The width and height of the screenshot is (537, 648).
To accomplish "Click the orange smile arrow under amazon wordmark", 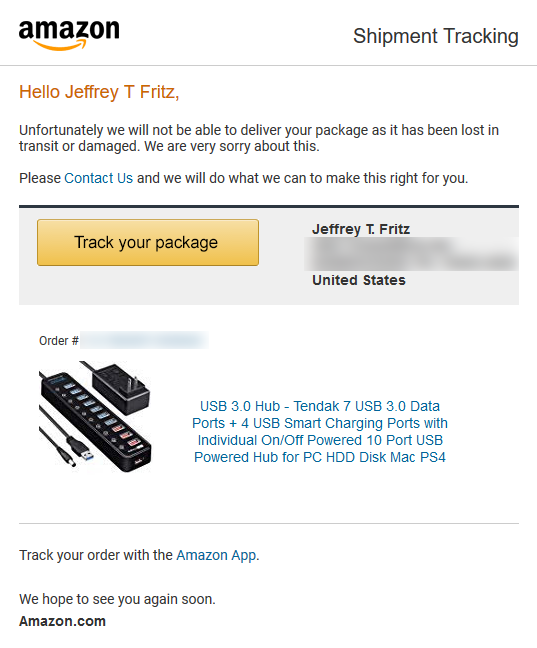I will pyautogui.click(x=59, y=45).
